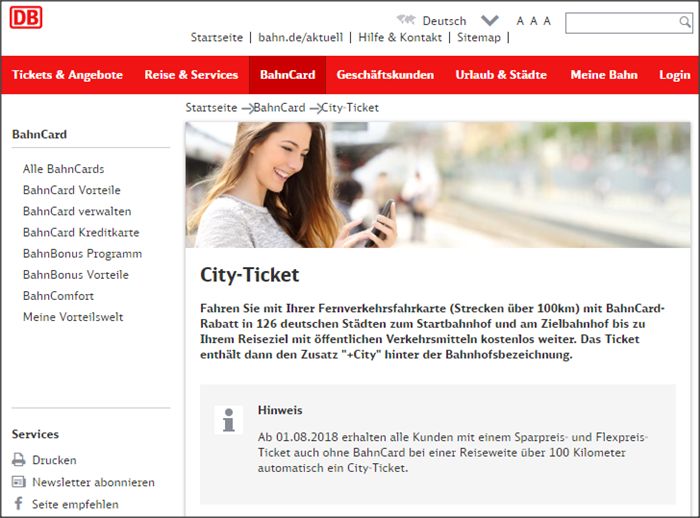Viewport: 700px width, 518px height.
Task: Click the City-Ticket banner image
Action: coord(438,185)
